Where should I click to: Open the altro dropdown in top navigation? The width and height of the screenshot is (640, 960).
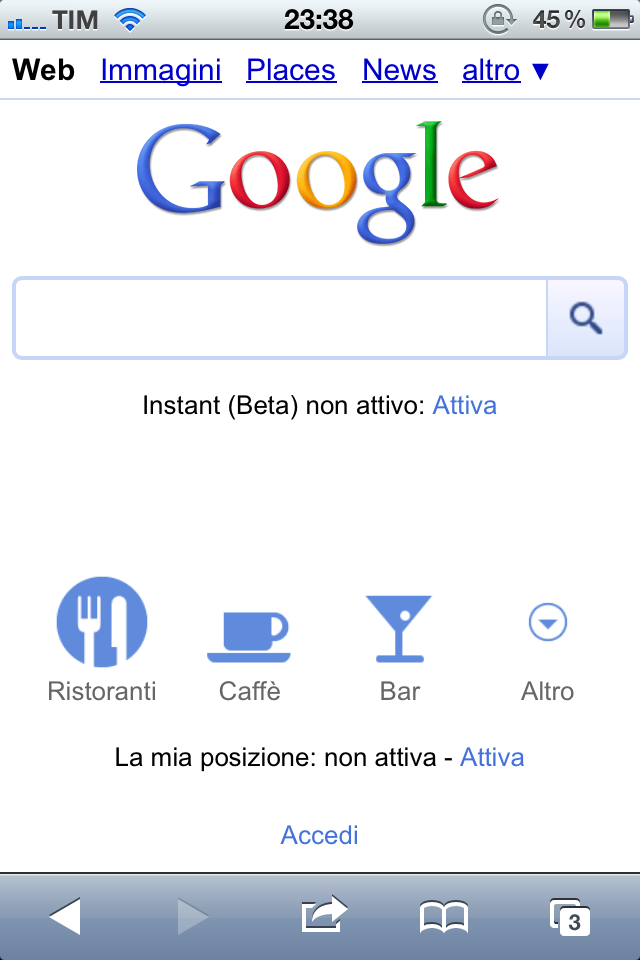tap(491, 70)
